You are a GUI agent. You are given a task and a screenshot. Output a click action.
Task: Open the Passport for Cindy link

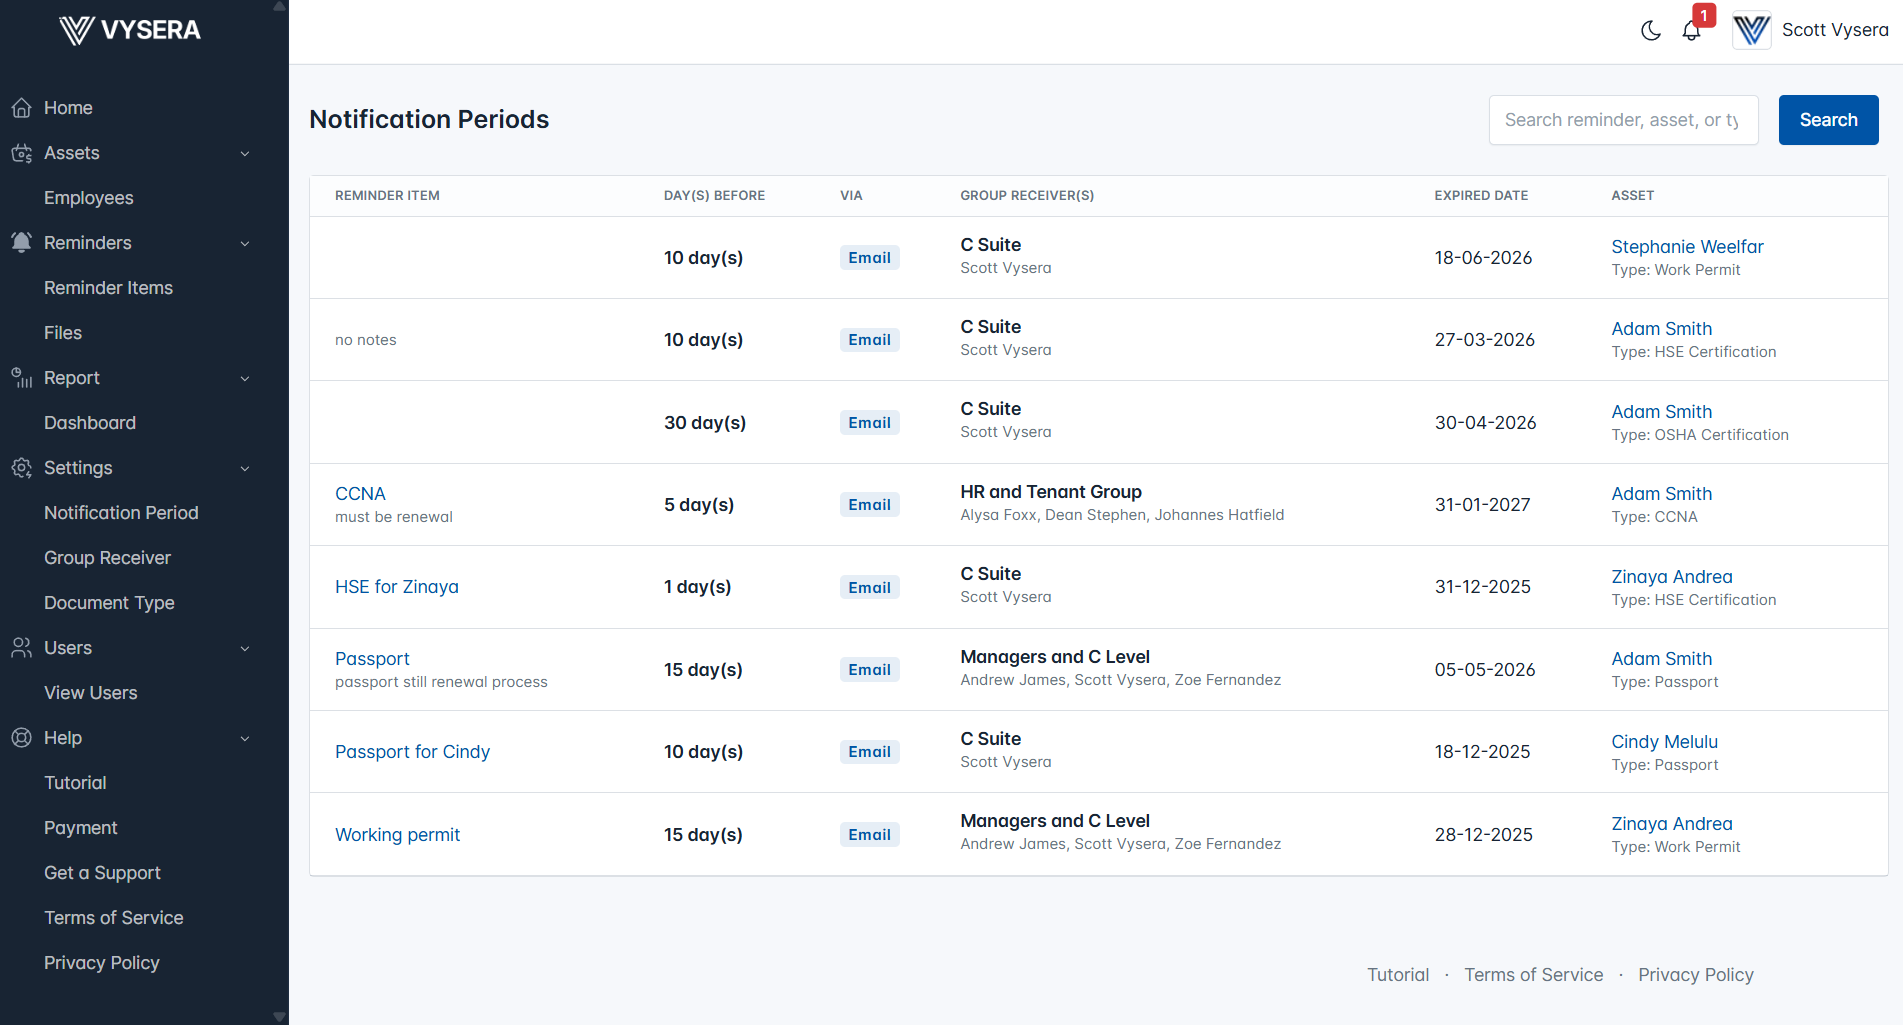(x=412, y=752)
